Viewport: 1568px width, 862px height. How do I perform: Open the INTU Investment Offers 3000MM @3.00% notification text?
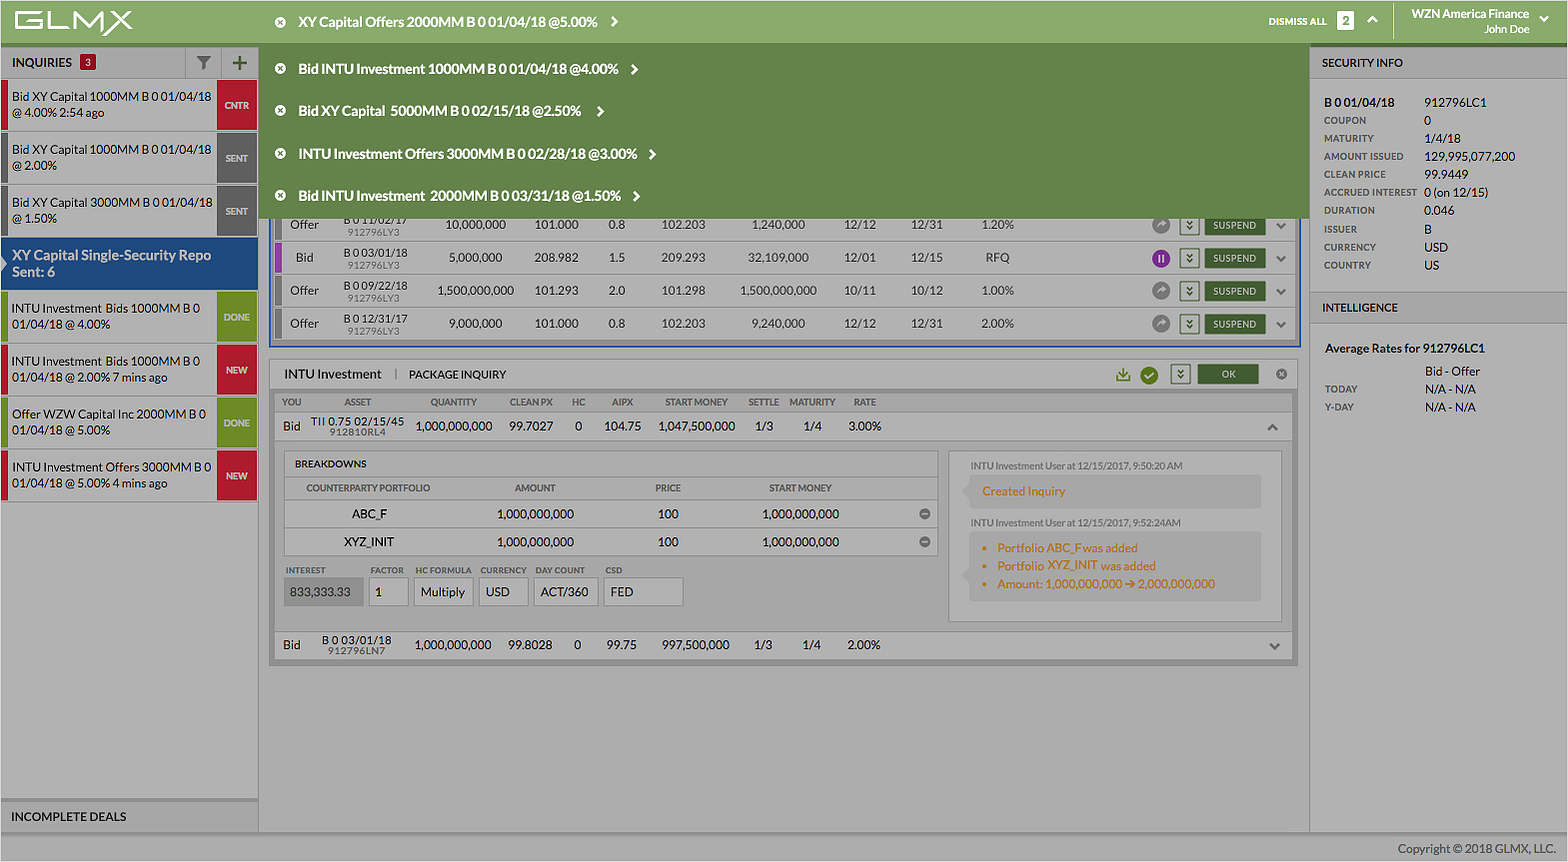coord(468,154)
